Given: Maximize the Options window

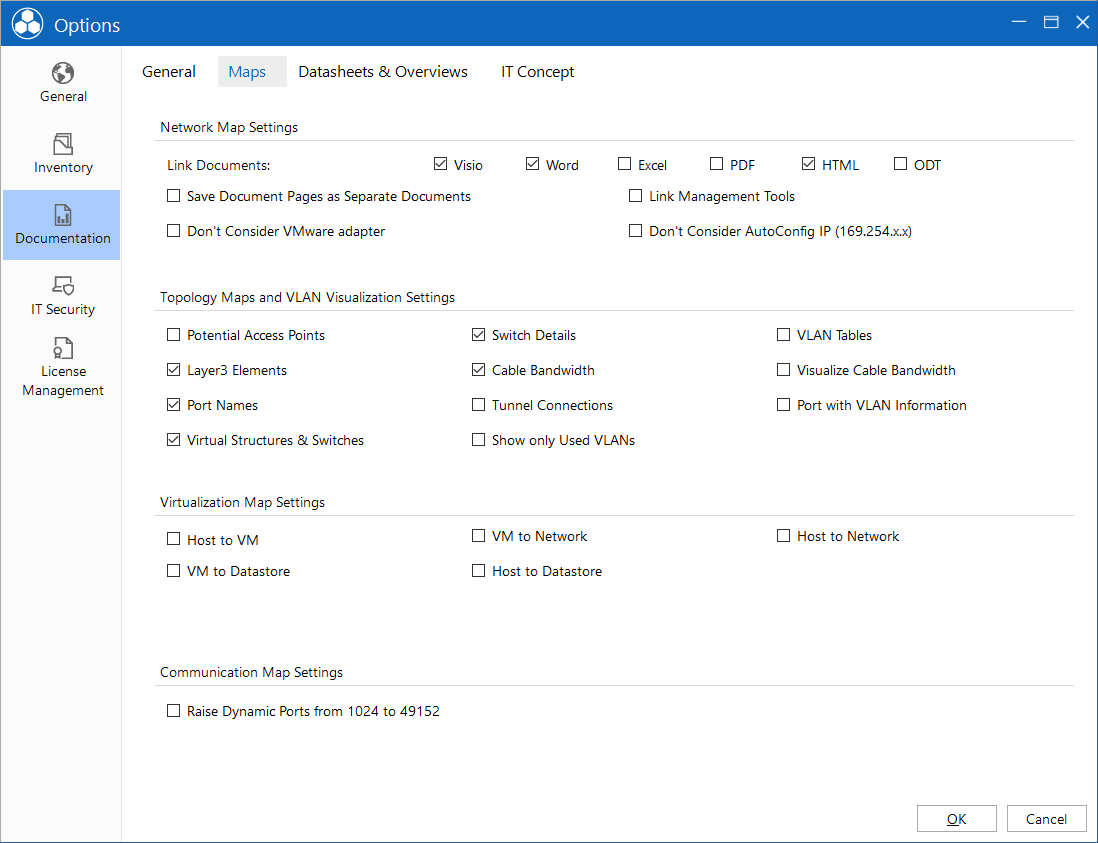Looking at the screenshot, I should (x=1051, y=22).
